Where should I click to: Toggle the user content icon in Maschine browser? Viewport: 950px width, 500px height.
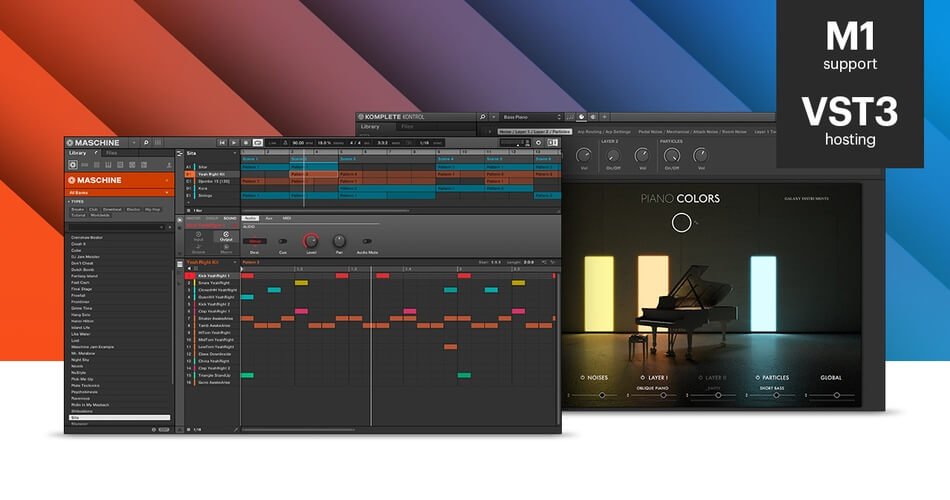click(x=168, y=164)
